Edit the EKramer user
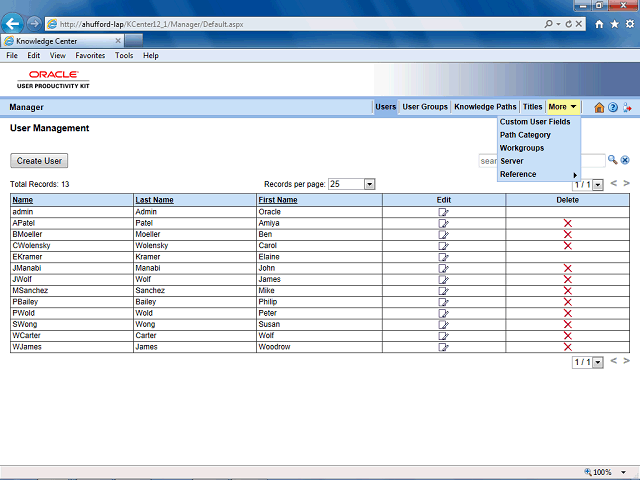The height and width of the screenshot is (480, 640). point(443,257)
